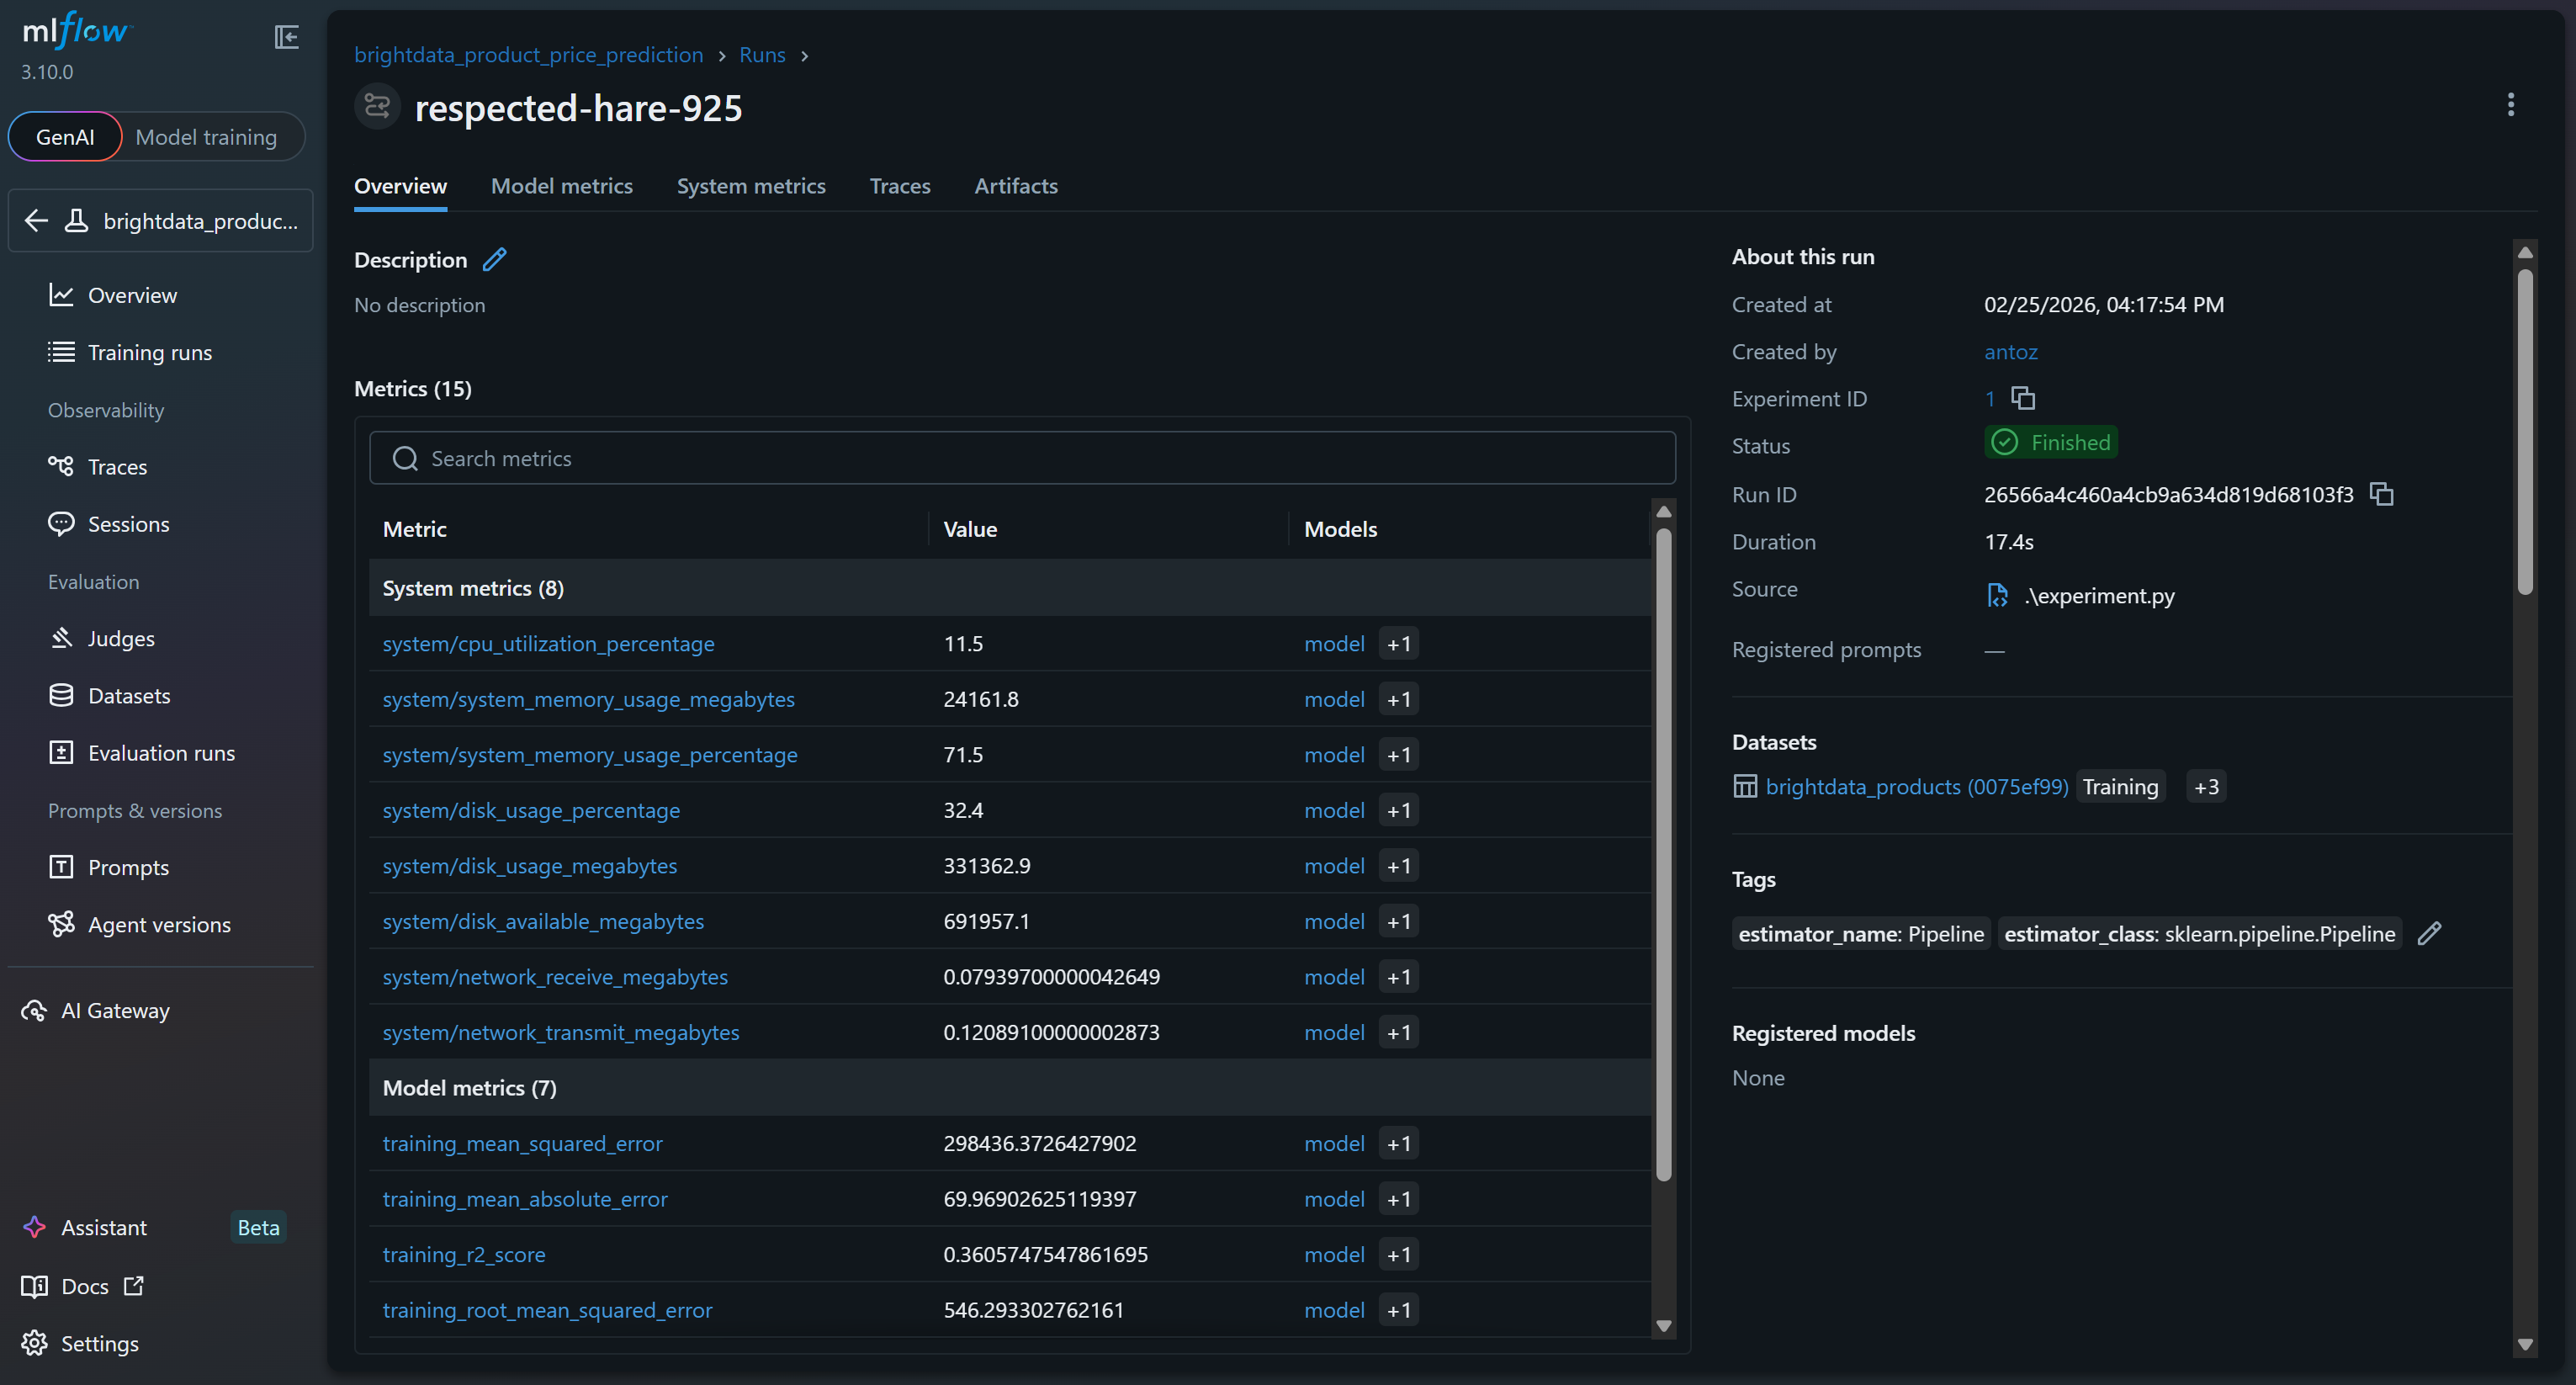Open the antoz creator link
Screen dimensions: 2576x1385
pos(2010,352)
